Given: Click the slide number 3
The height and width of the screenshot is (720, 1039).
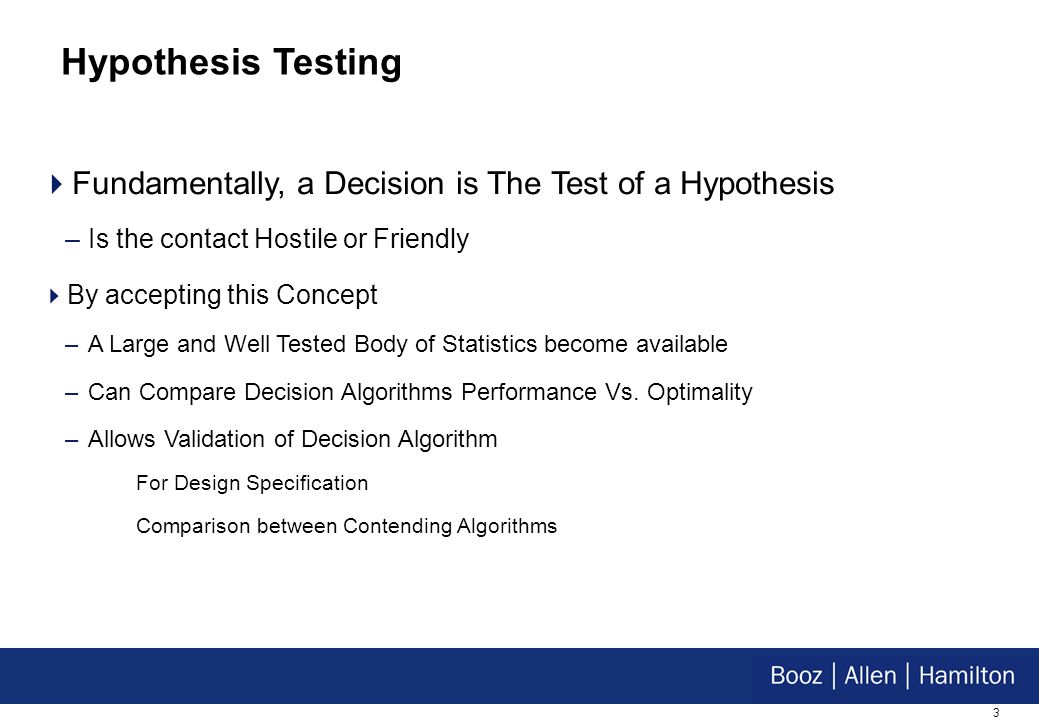Looking at the screenshot, I should (x=996, y=713).
